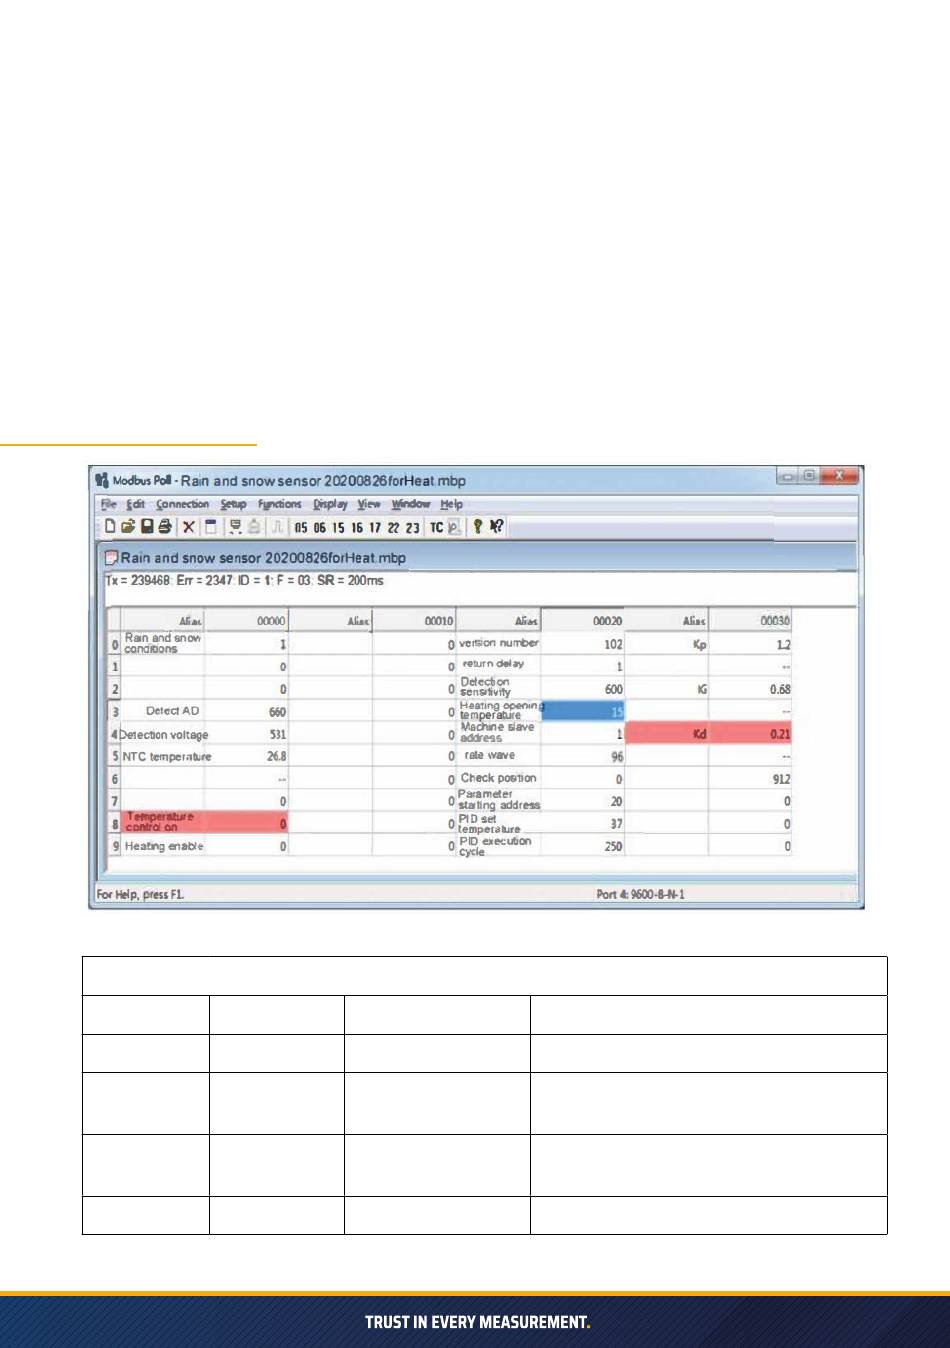The width and height of the screenshot is (950, 1348).
Task: Click function code 22 toolbar button
Action: [394, 528]
